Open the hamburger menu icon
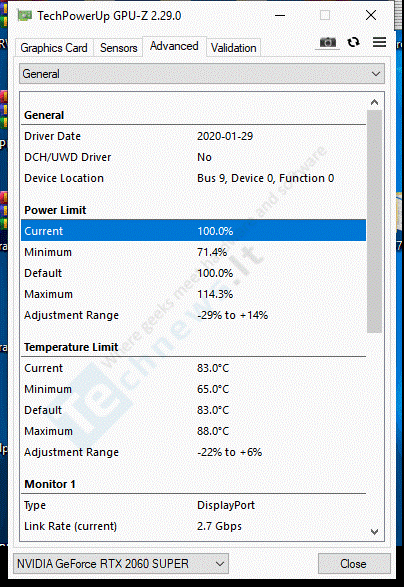The image size is (404, 587). [379, 42]
